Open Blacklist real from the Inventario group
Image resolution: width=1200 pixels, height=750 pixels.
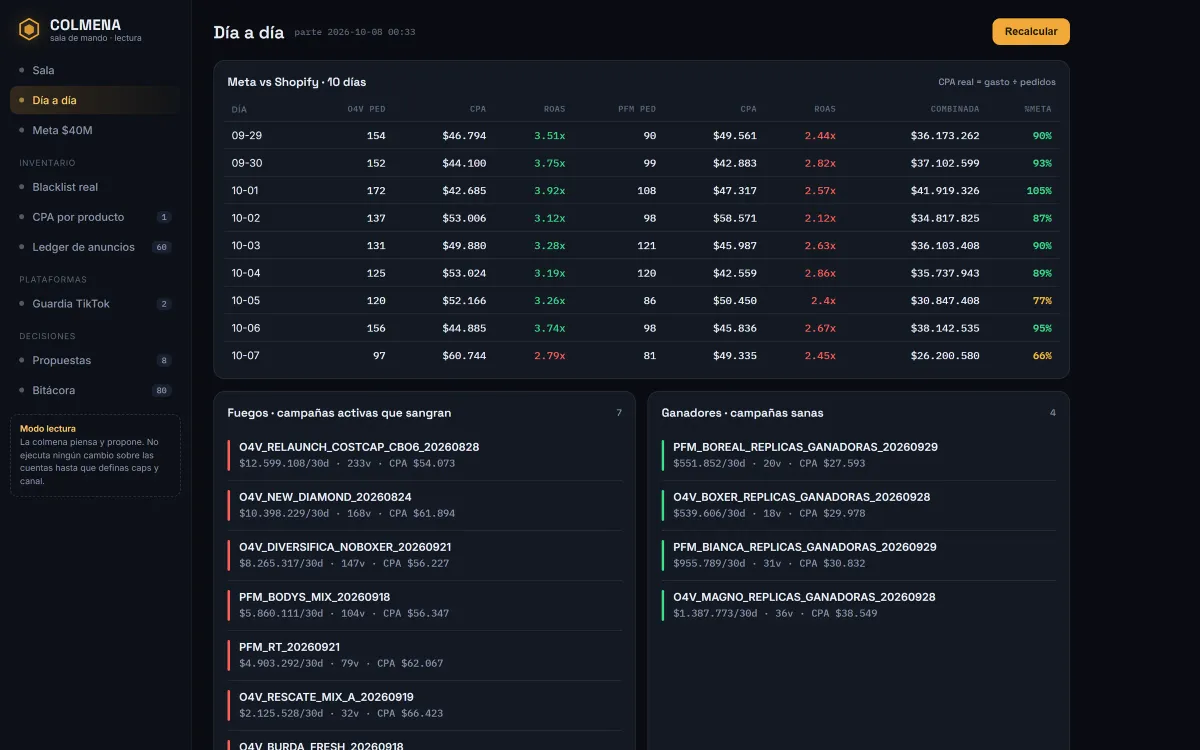[95, 187]
